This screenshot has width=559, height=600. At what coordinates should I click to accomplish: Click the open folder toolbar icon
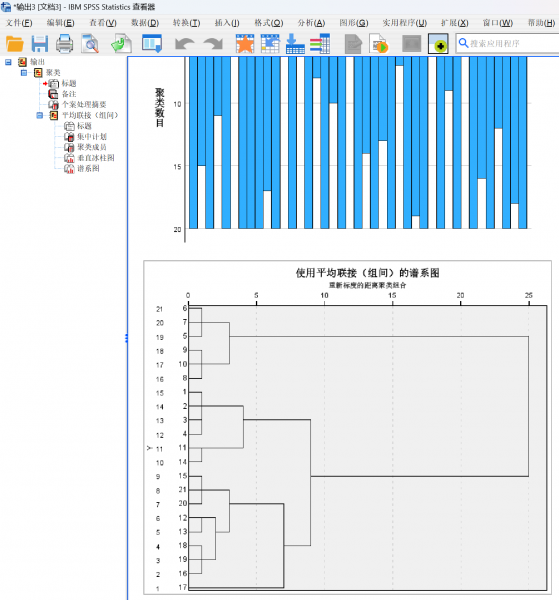[15, 44]
